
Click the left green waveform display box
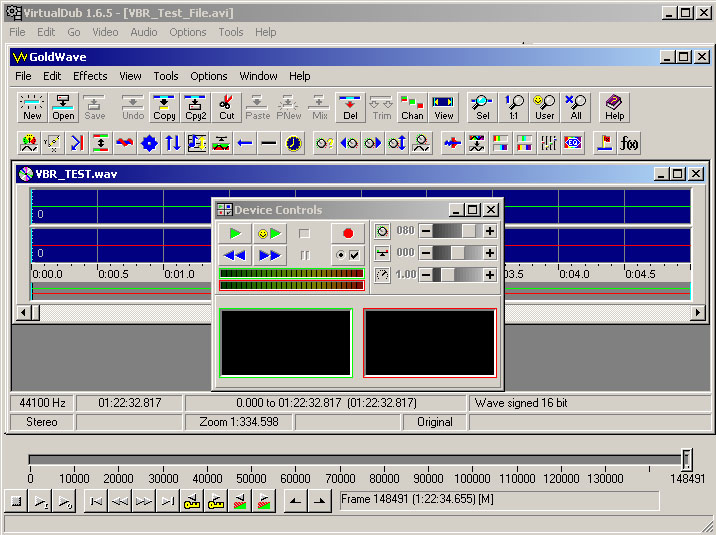(x=286, y=343)
